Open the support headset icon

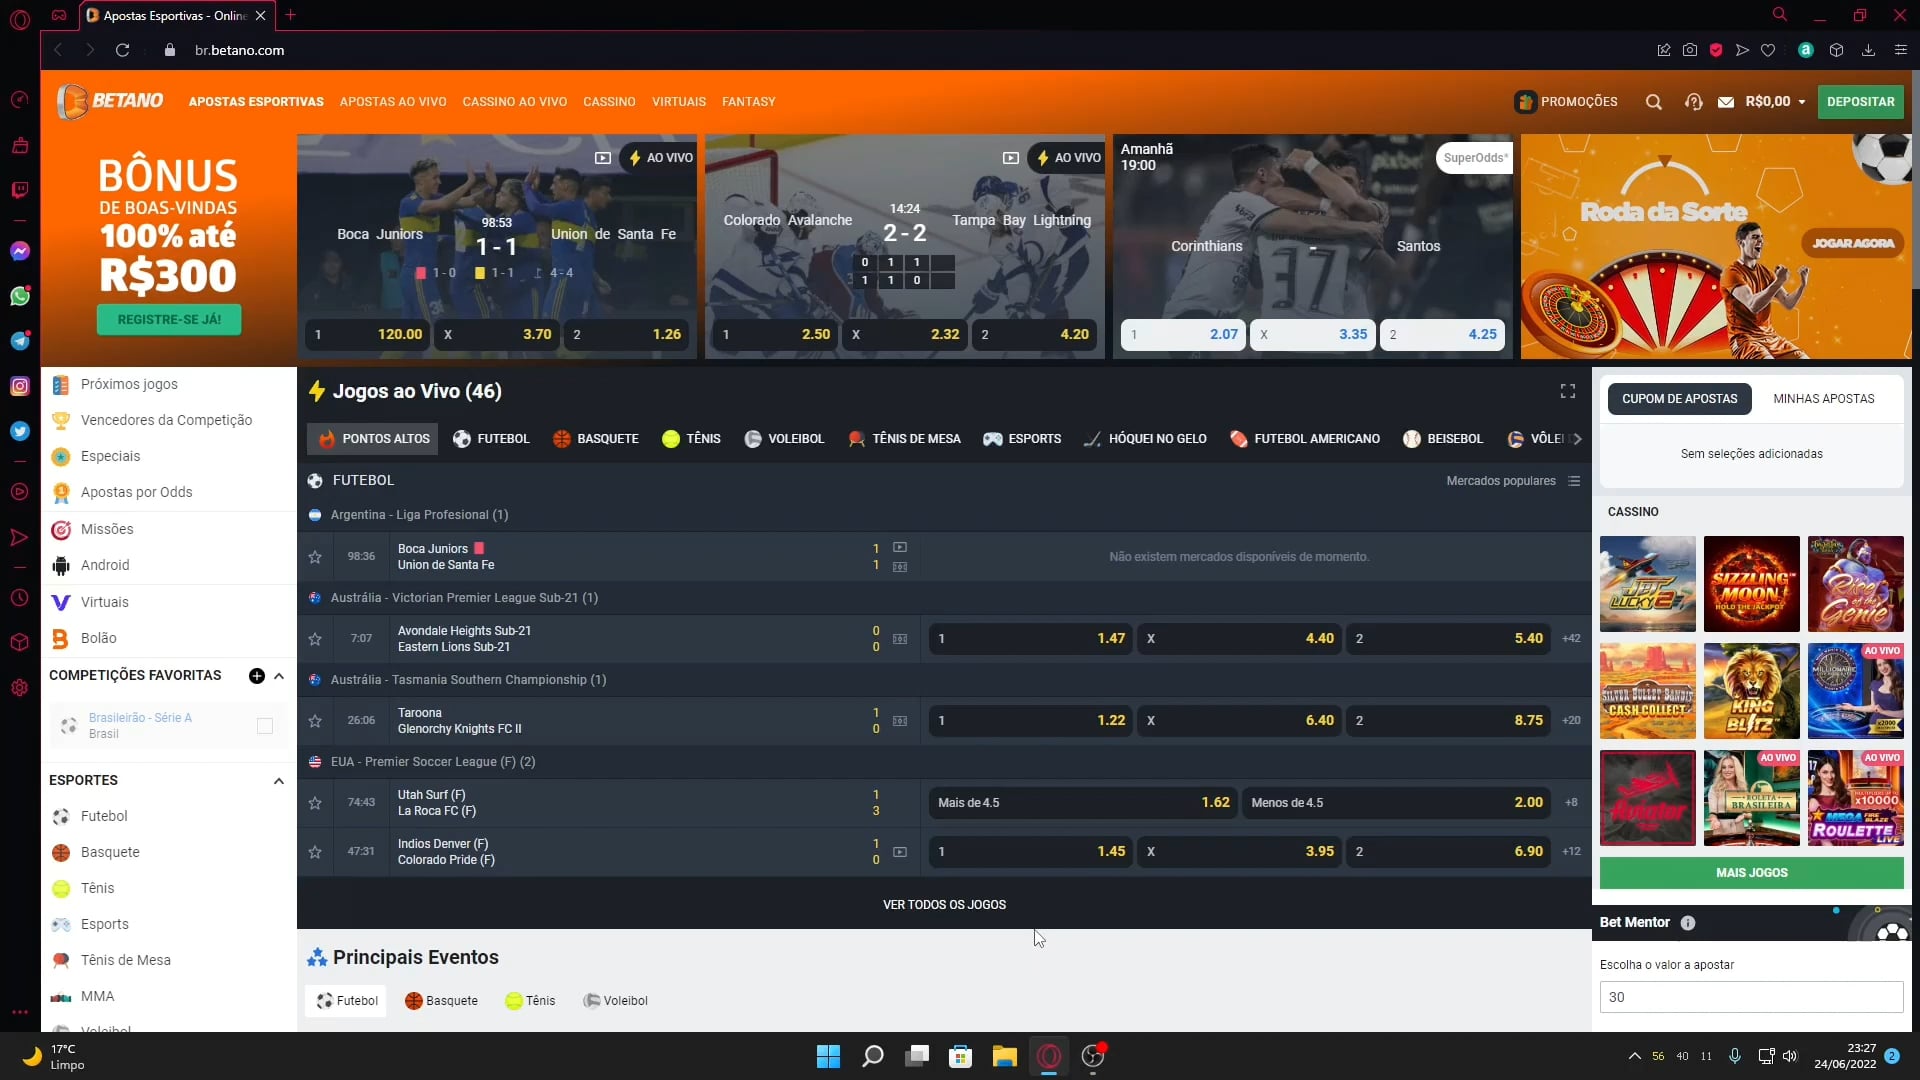(x=1693, y=102)
